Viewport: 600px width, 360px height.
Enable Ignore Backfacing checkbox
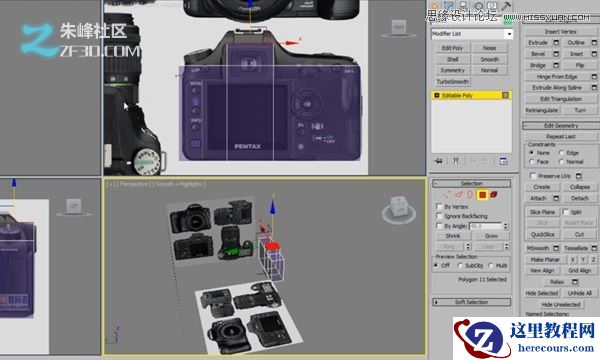(x=439, y=216)
